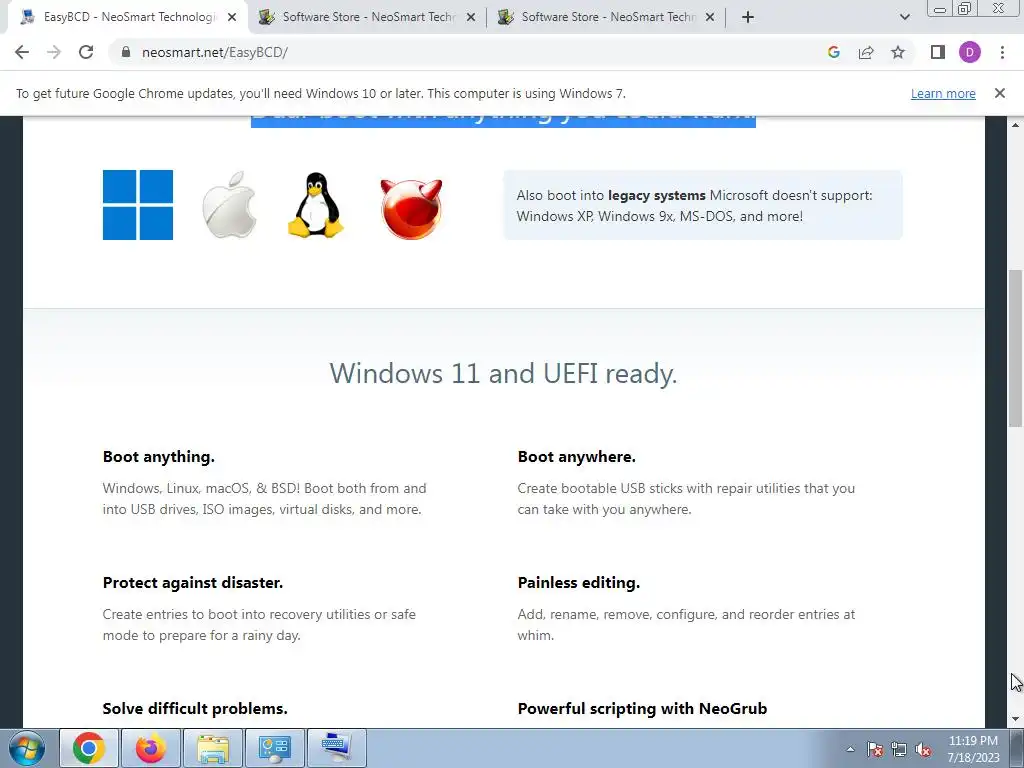
Task: Bookmark this page with the star icon
Action: tap(898, 52)
